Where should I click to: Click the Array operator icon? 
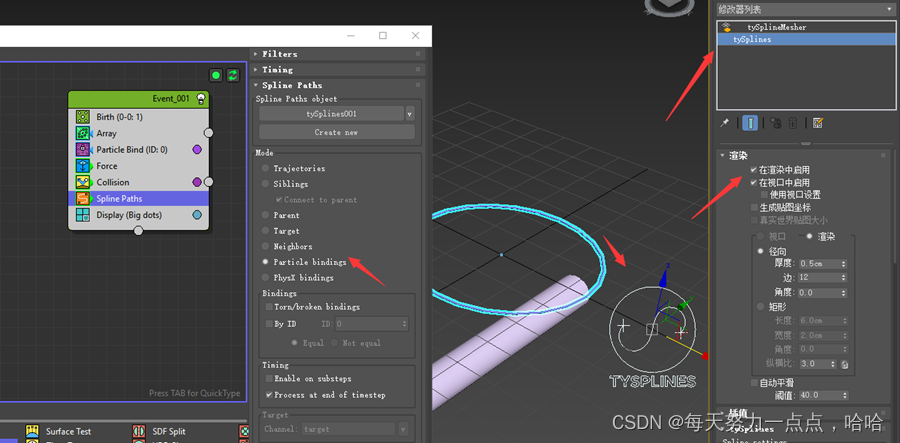(x=83, y=133)
